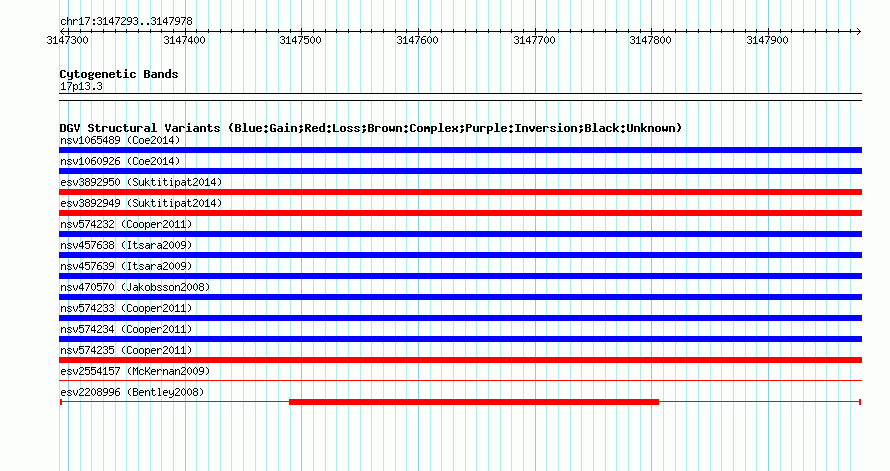The height and width of the screenshot is (471, 890).
Task: Click the nsv1060926 (Coe2014) variant label
Action: (120, 161)
